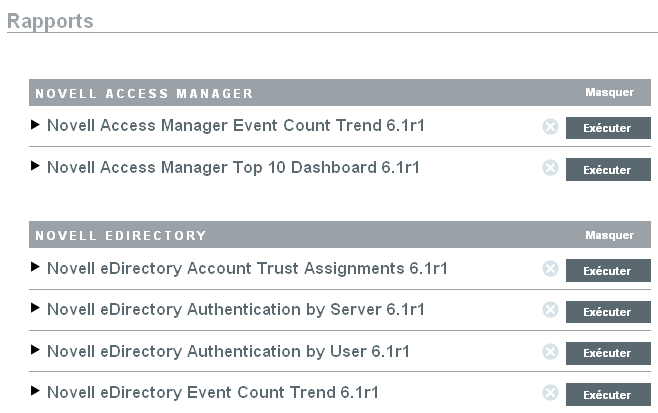Click delete icon for eDirectory Authentication by User
Viewport: 658px width, 413px height.
pos(550,352)
